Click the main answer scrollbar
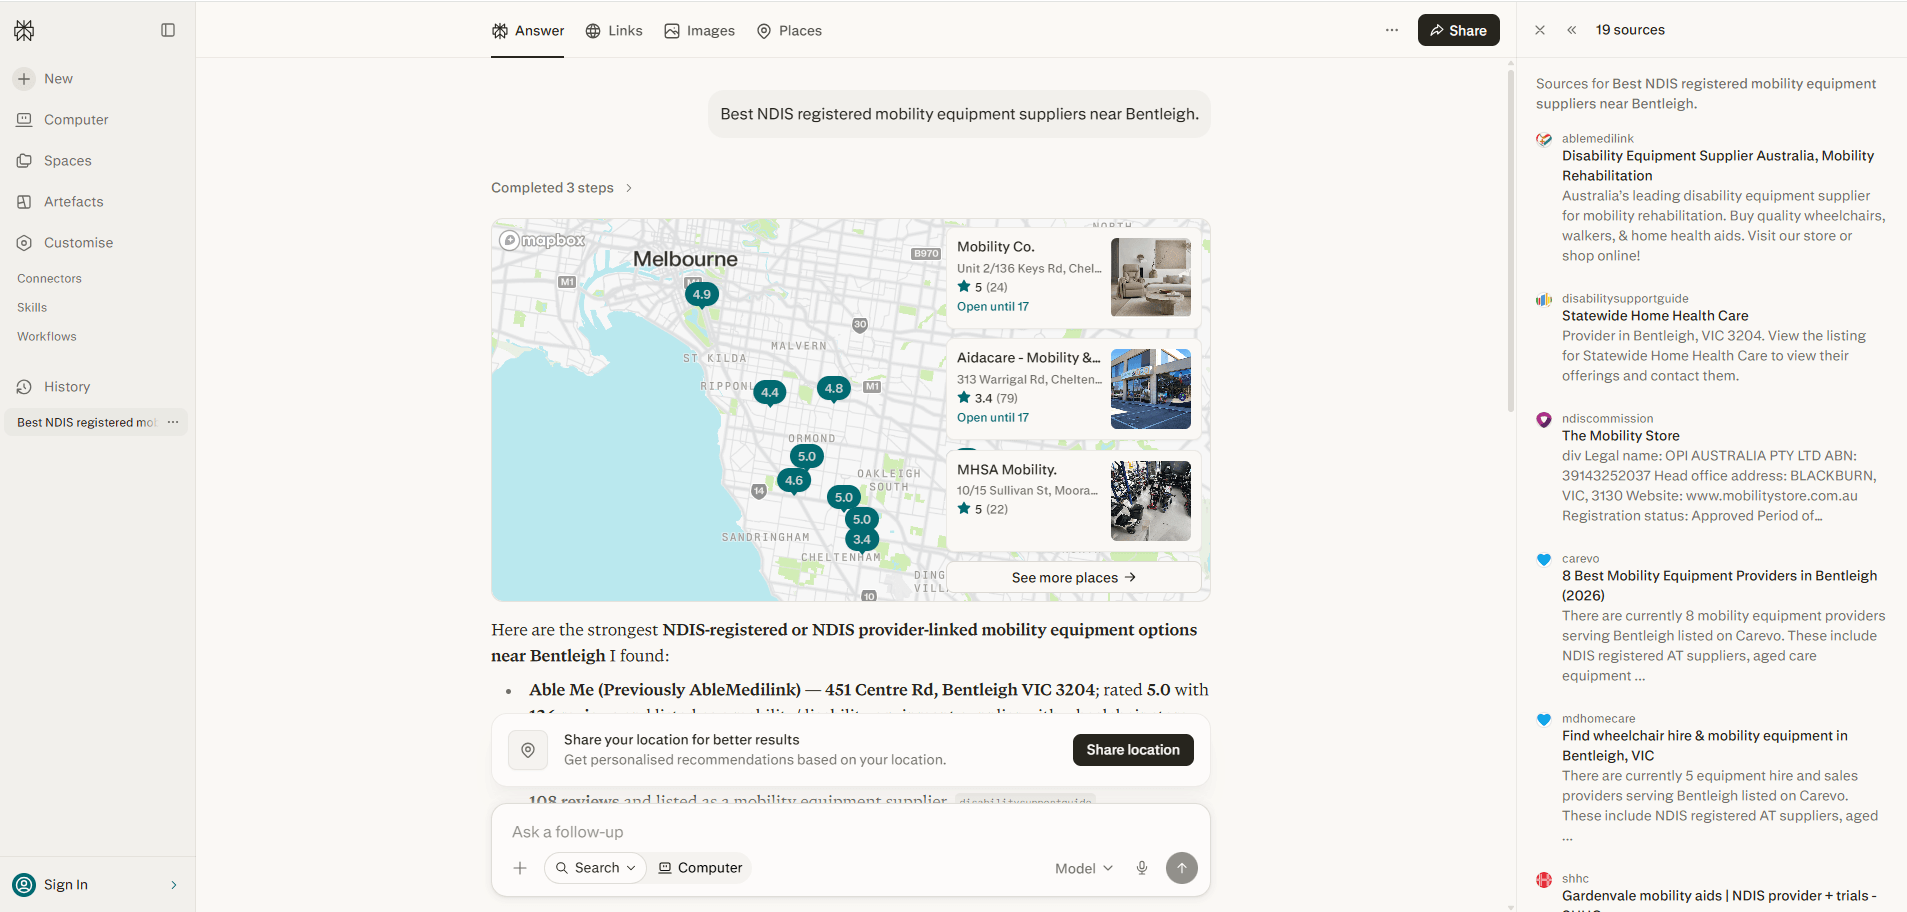 (x=1510, y=240)
